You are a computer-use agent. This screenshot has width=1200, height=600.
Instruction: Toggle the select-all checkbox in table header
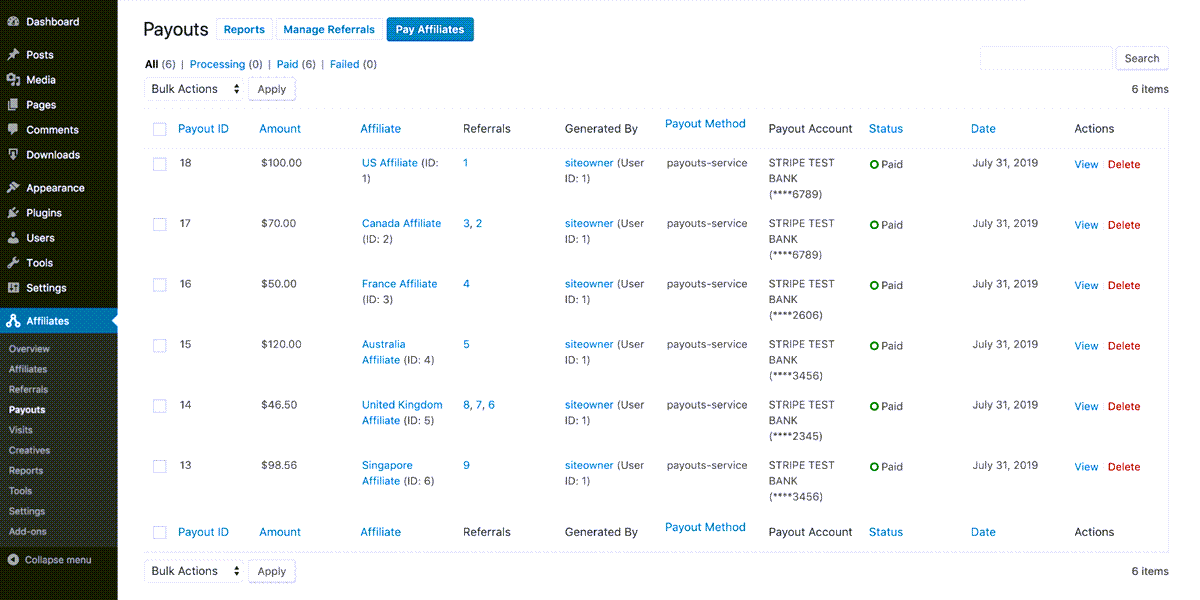click(160, 129)
